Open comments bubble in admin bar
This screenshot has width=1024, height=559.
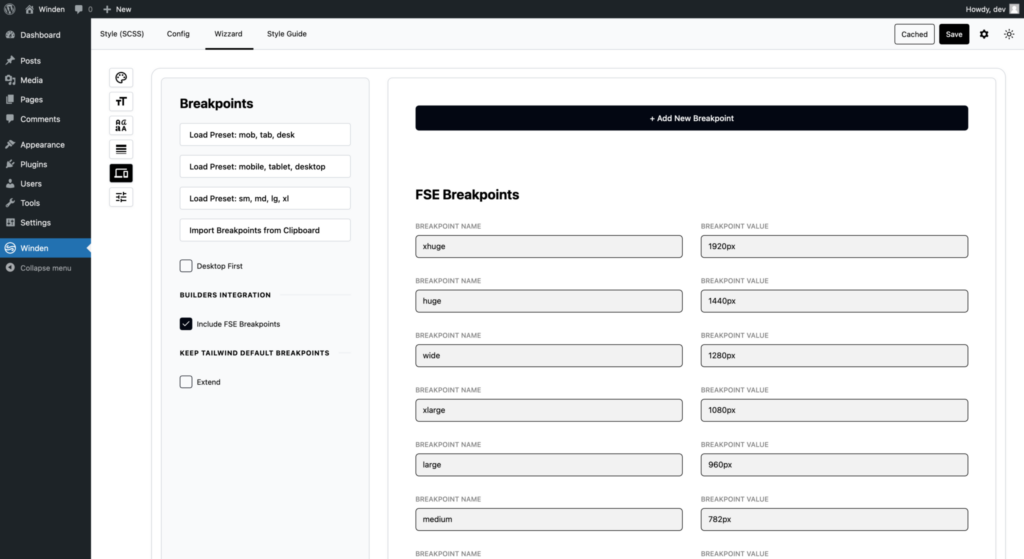coord(83,9)
